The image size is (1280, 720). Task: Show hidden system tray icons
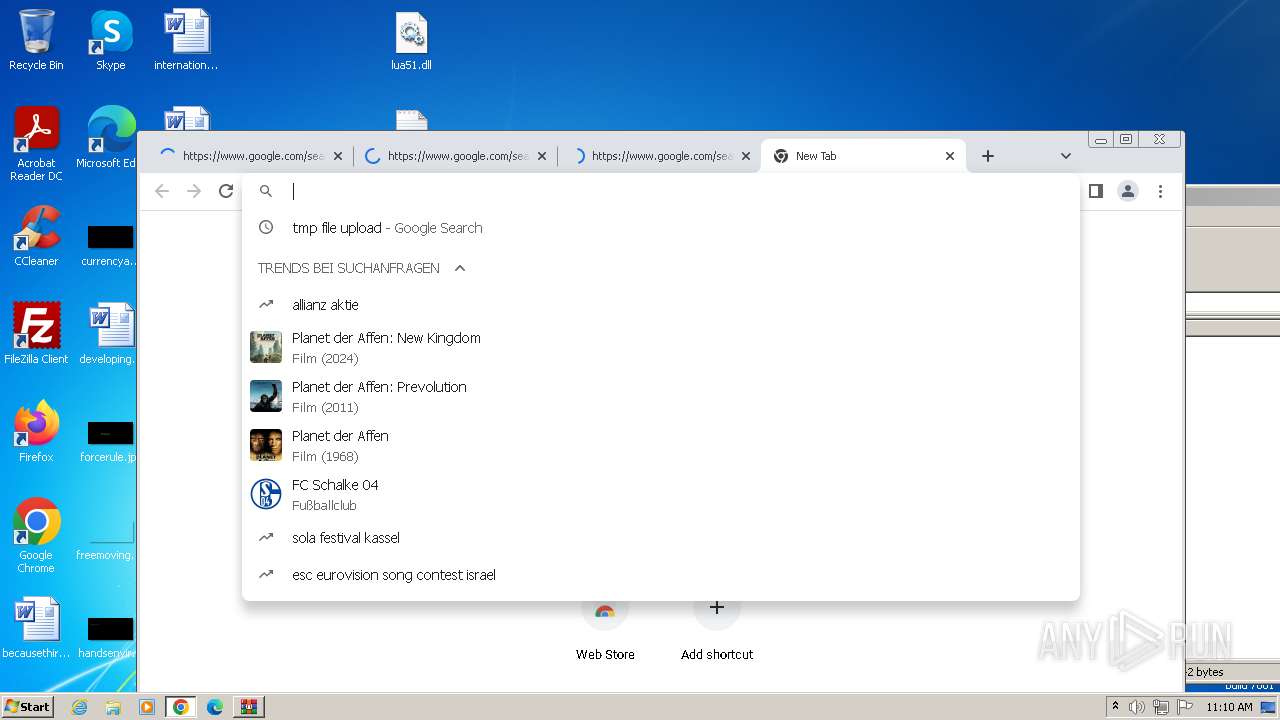[1116, 707]
